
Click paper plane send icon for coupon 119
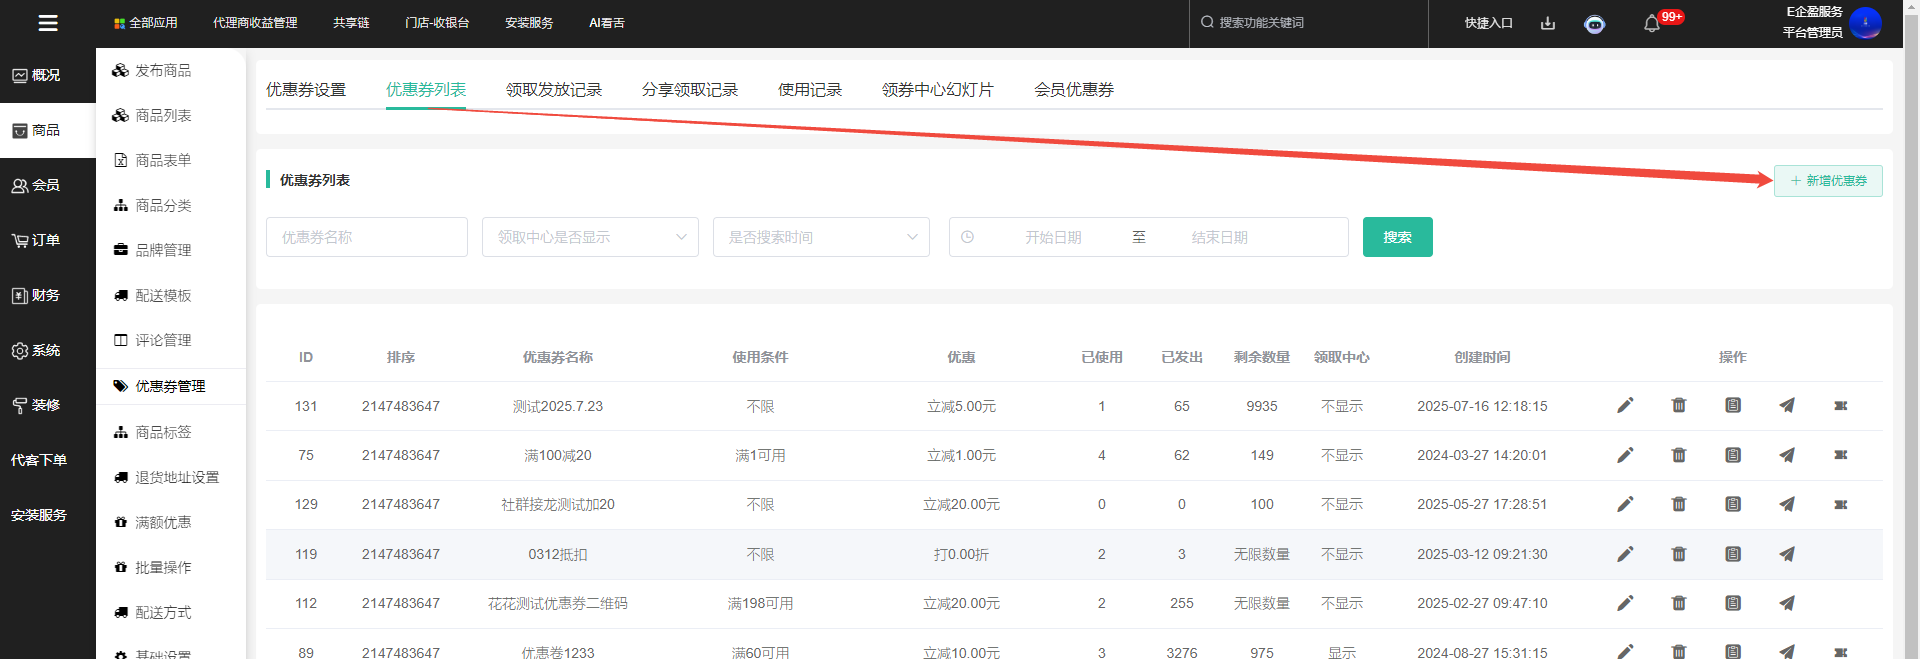coord(1787,554)
